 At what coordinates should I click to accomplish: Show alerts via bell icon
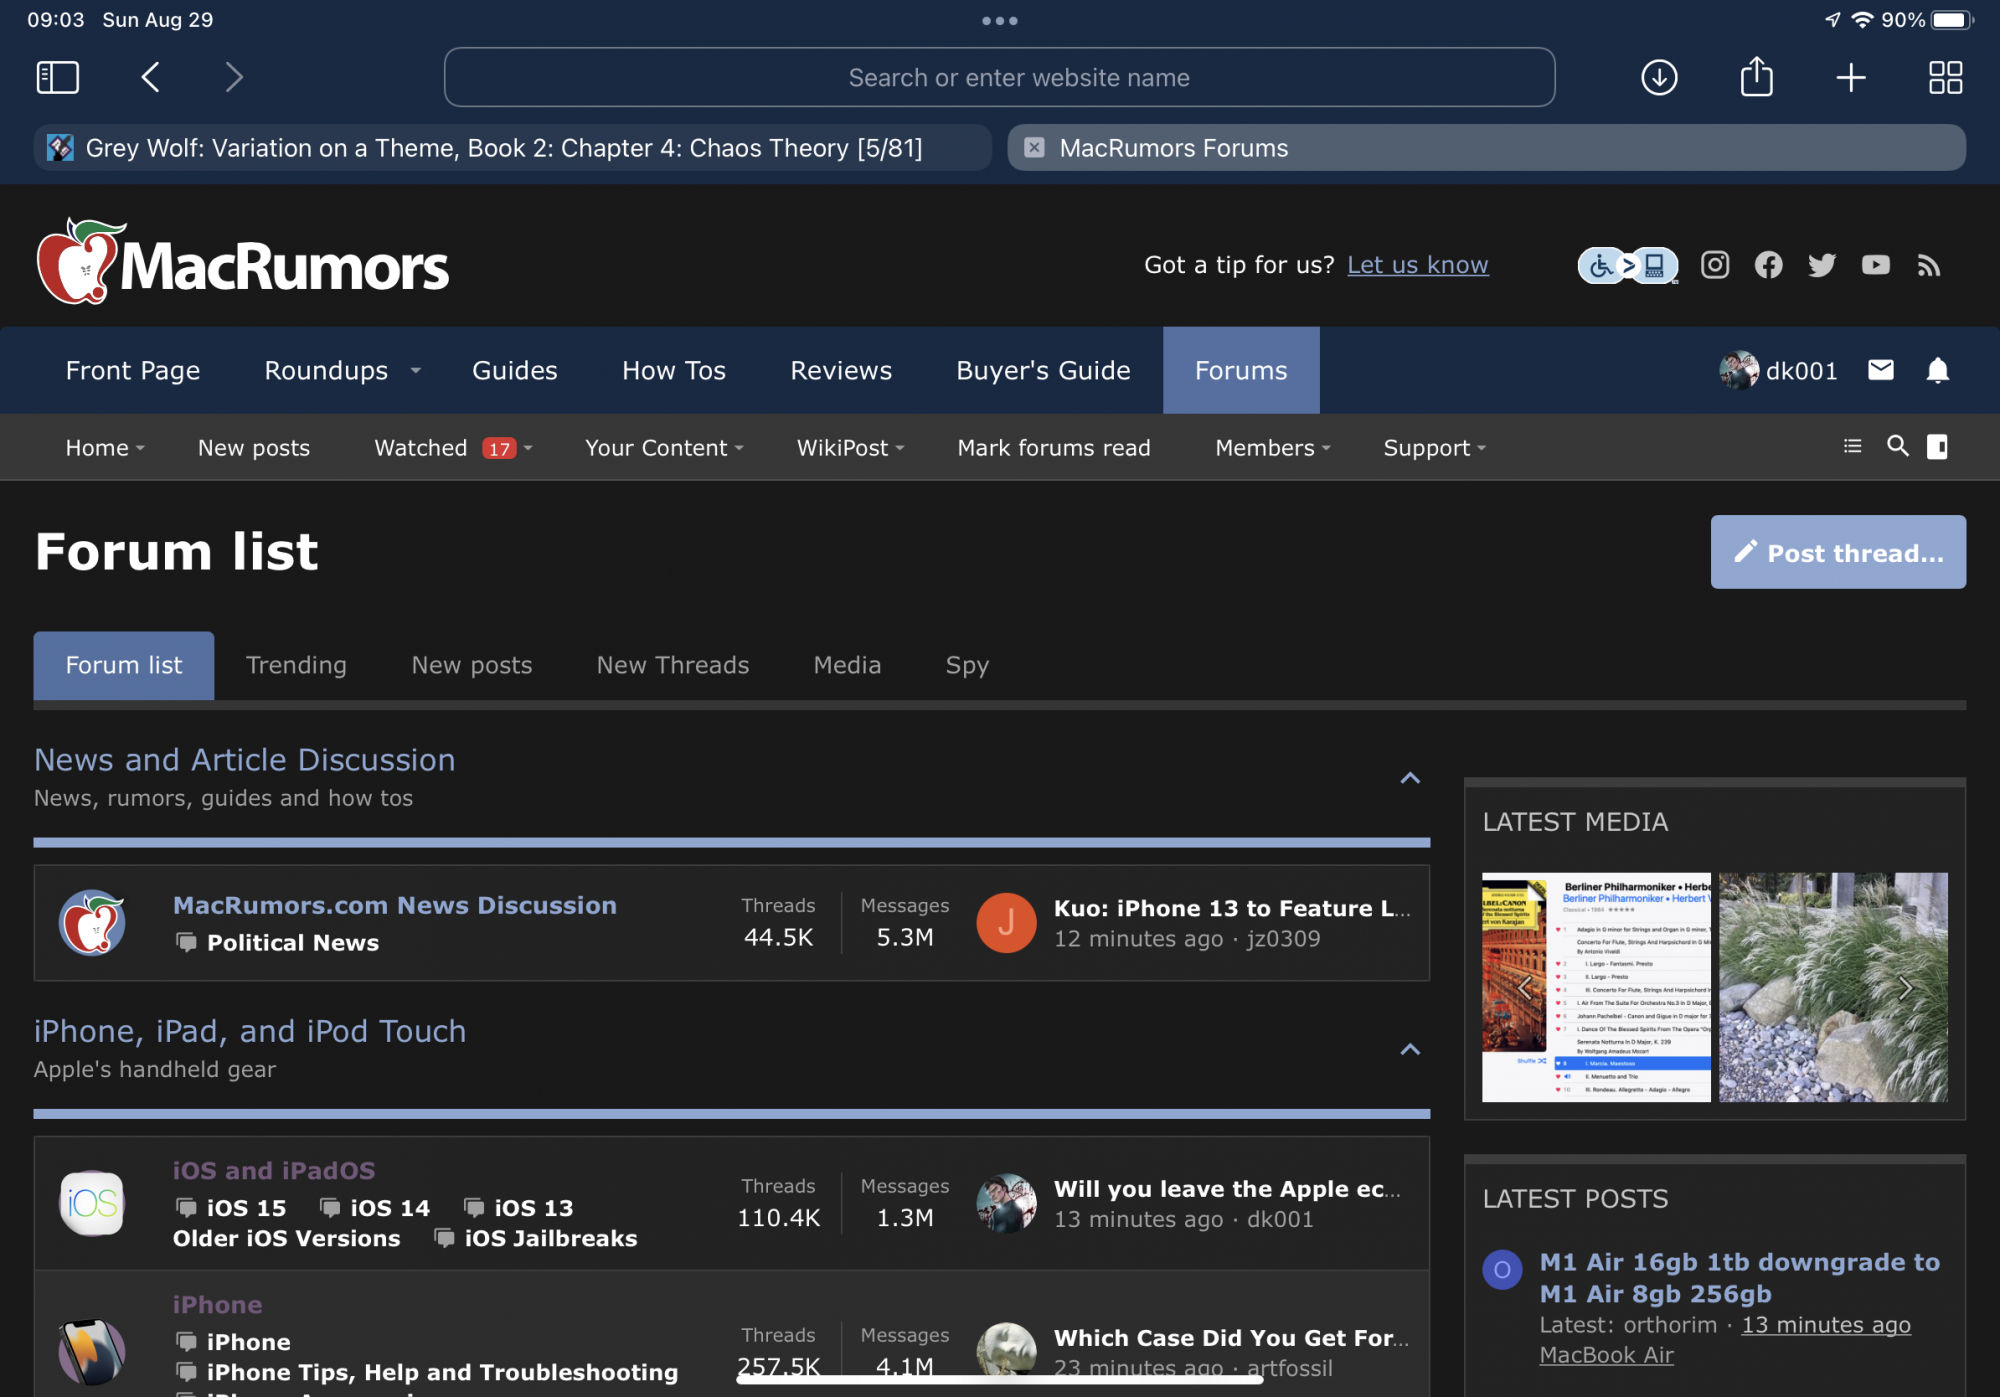1937,370
